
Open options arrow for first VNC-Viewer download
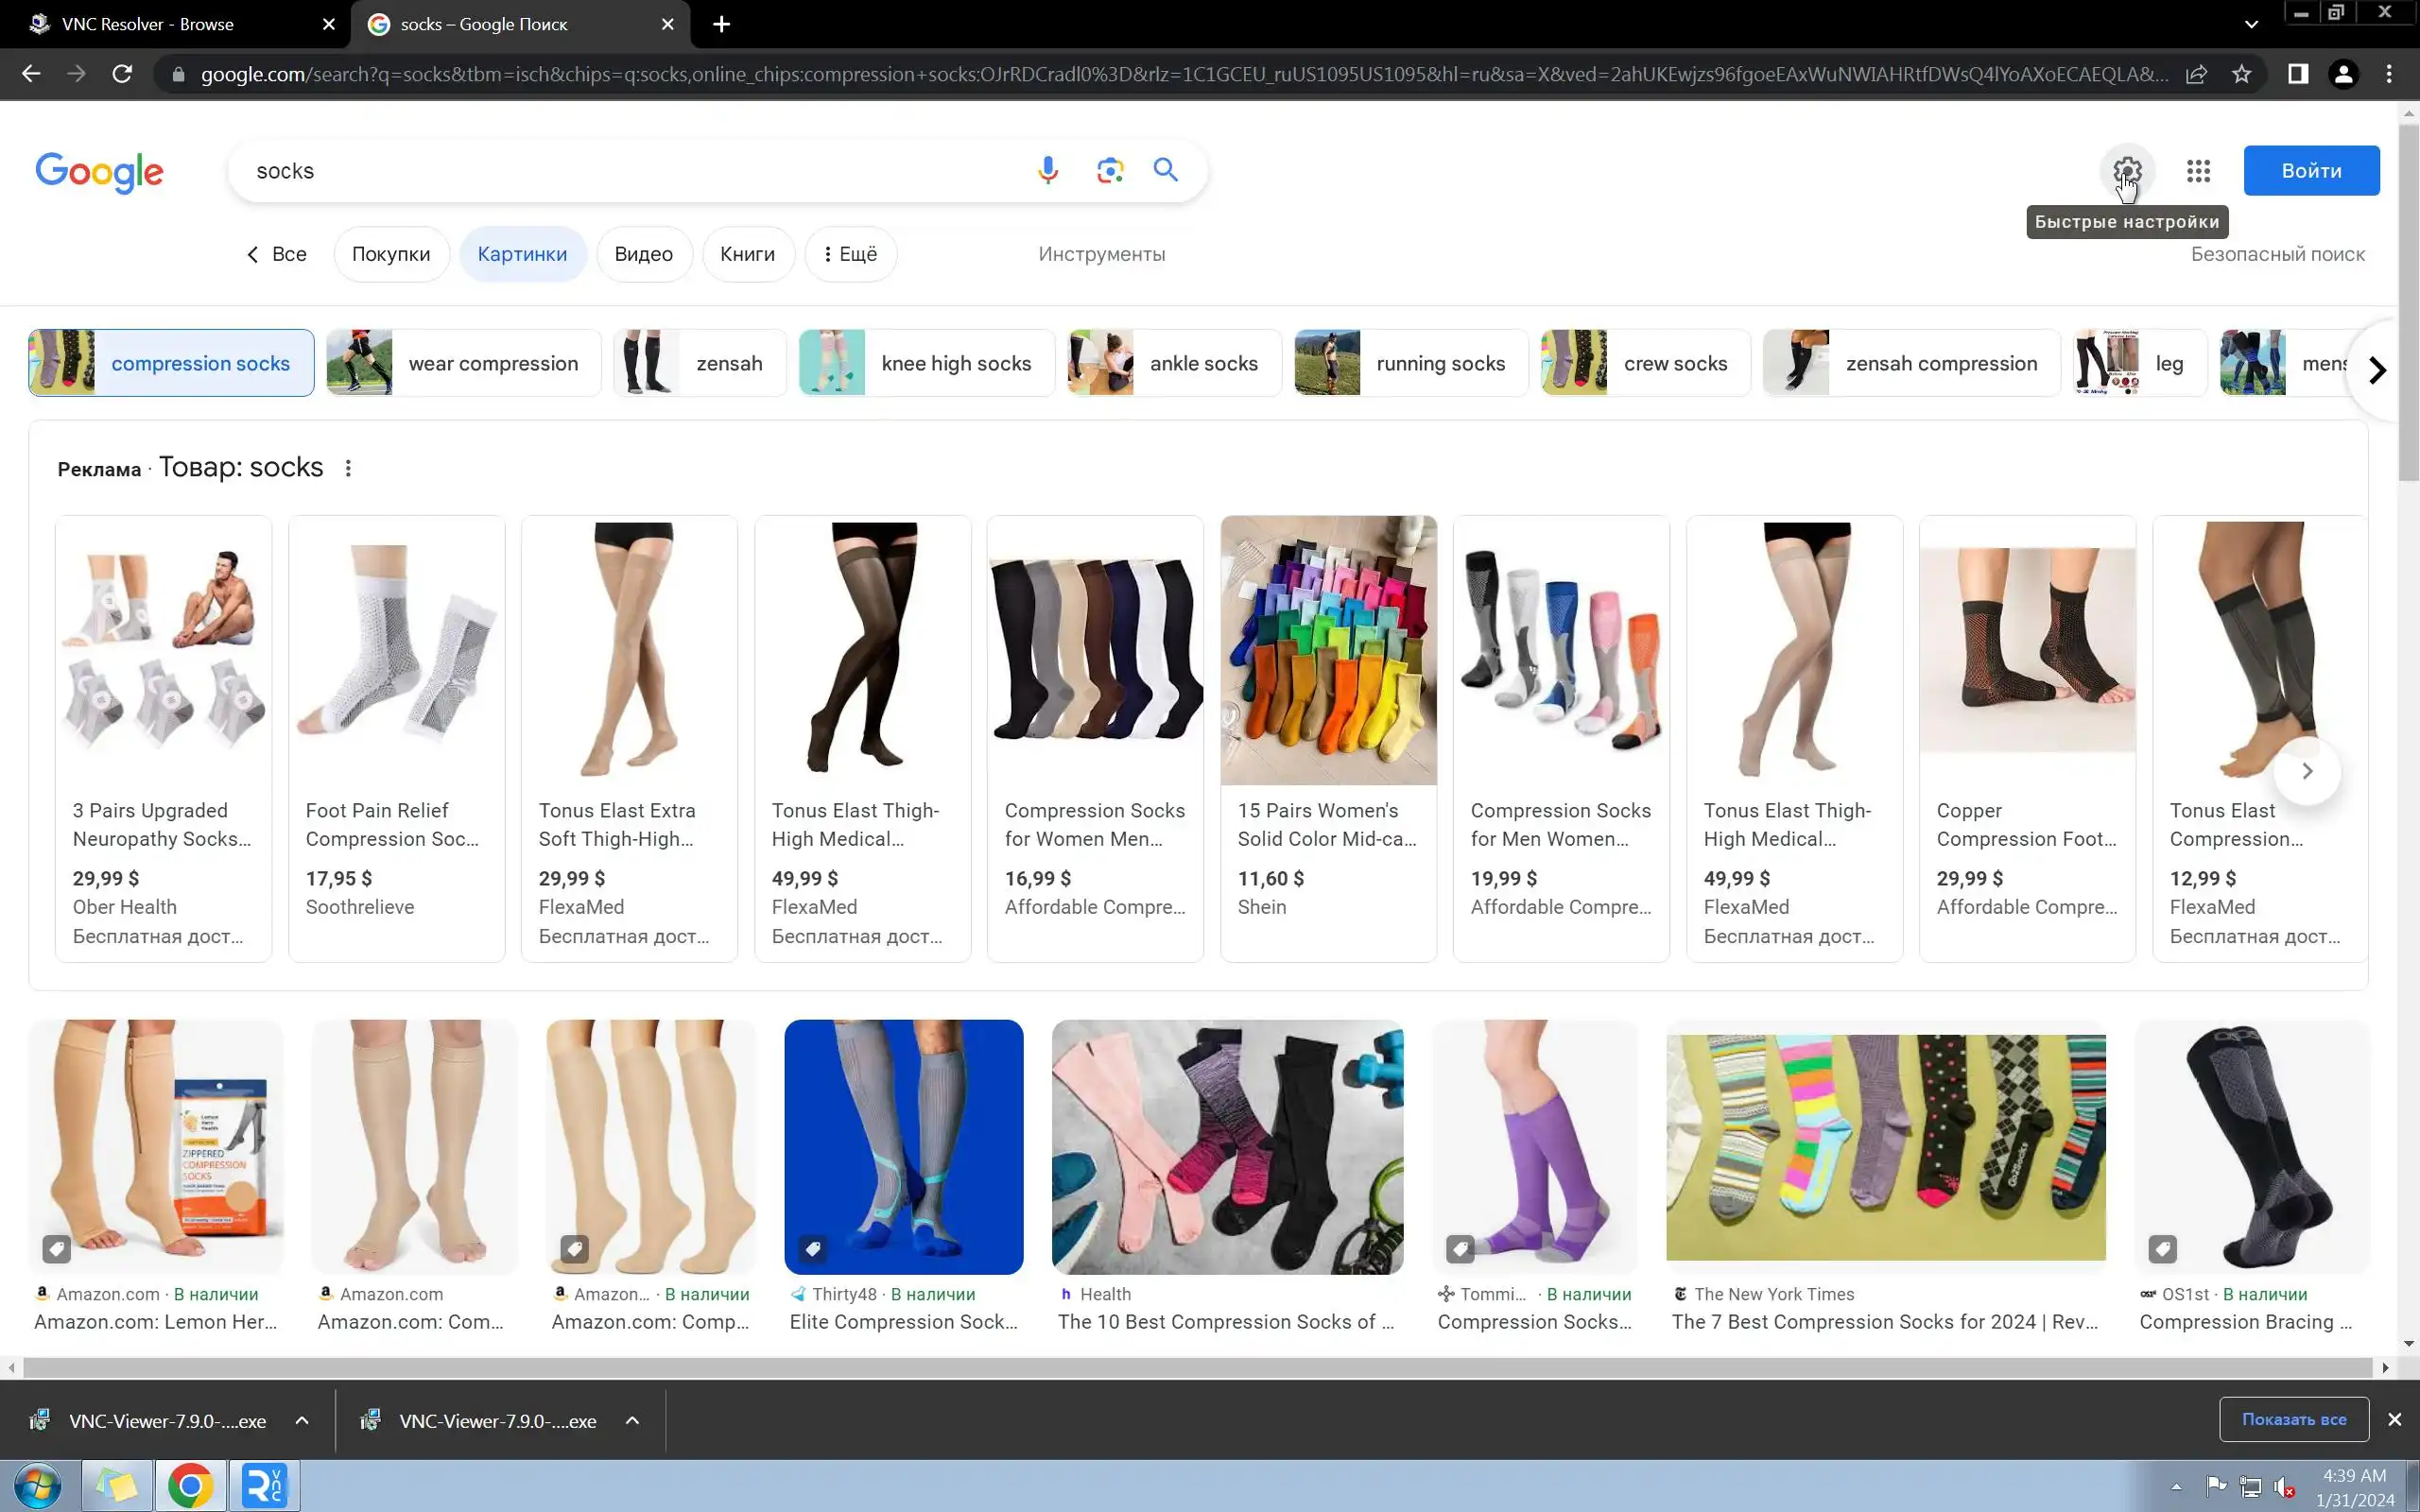pos(302,1420)
